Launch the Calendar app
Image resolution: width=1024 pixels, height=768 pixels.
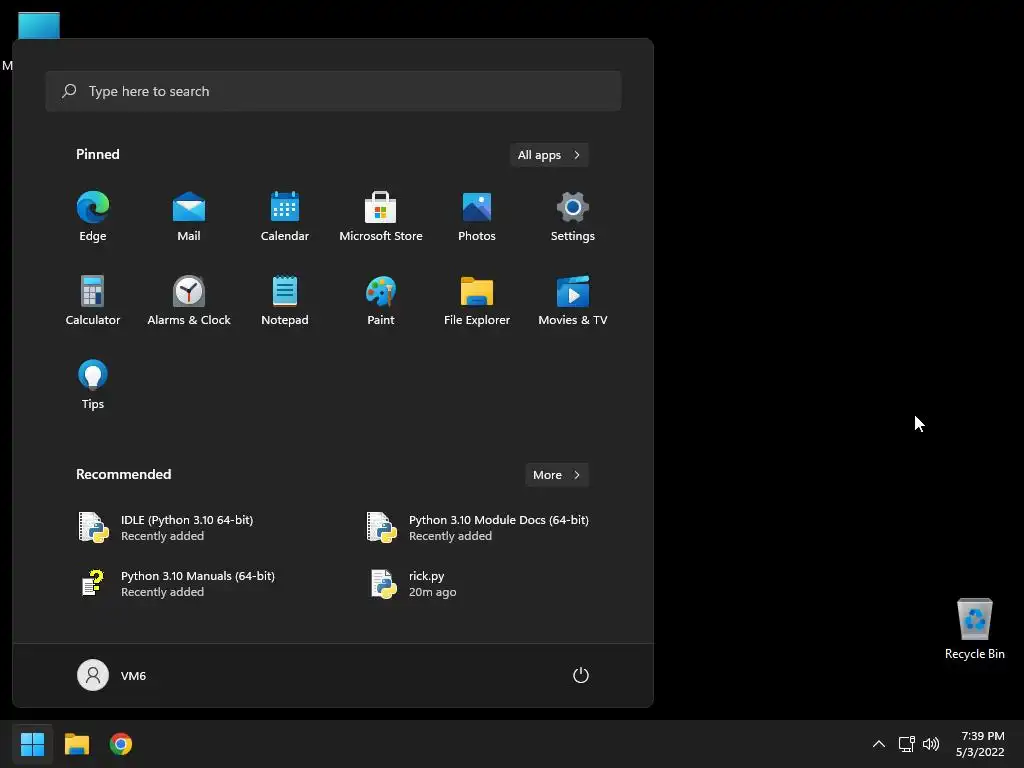pos(285,217)
